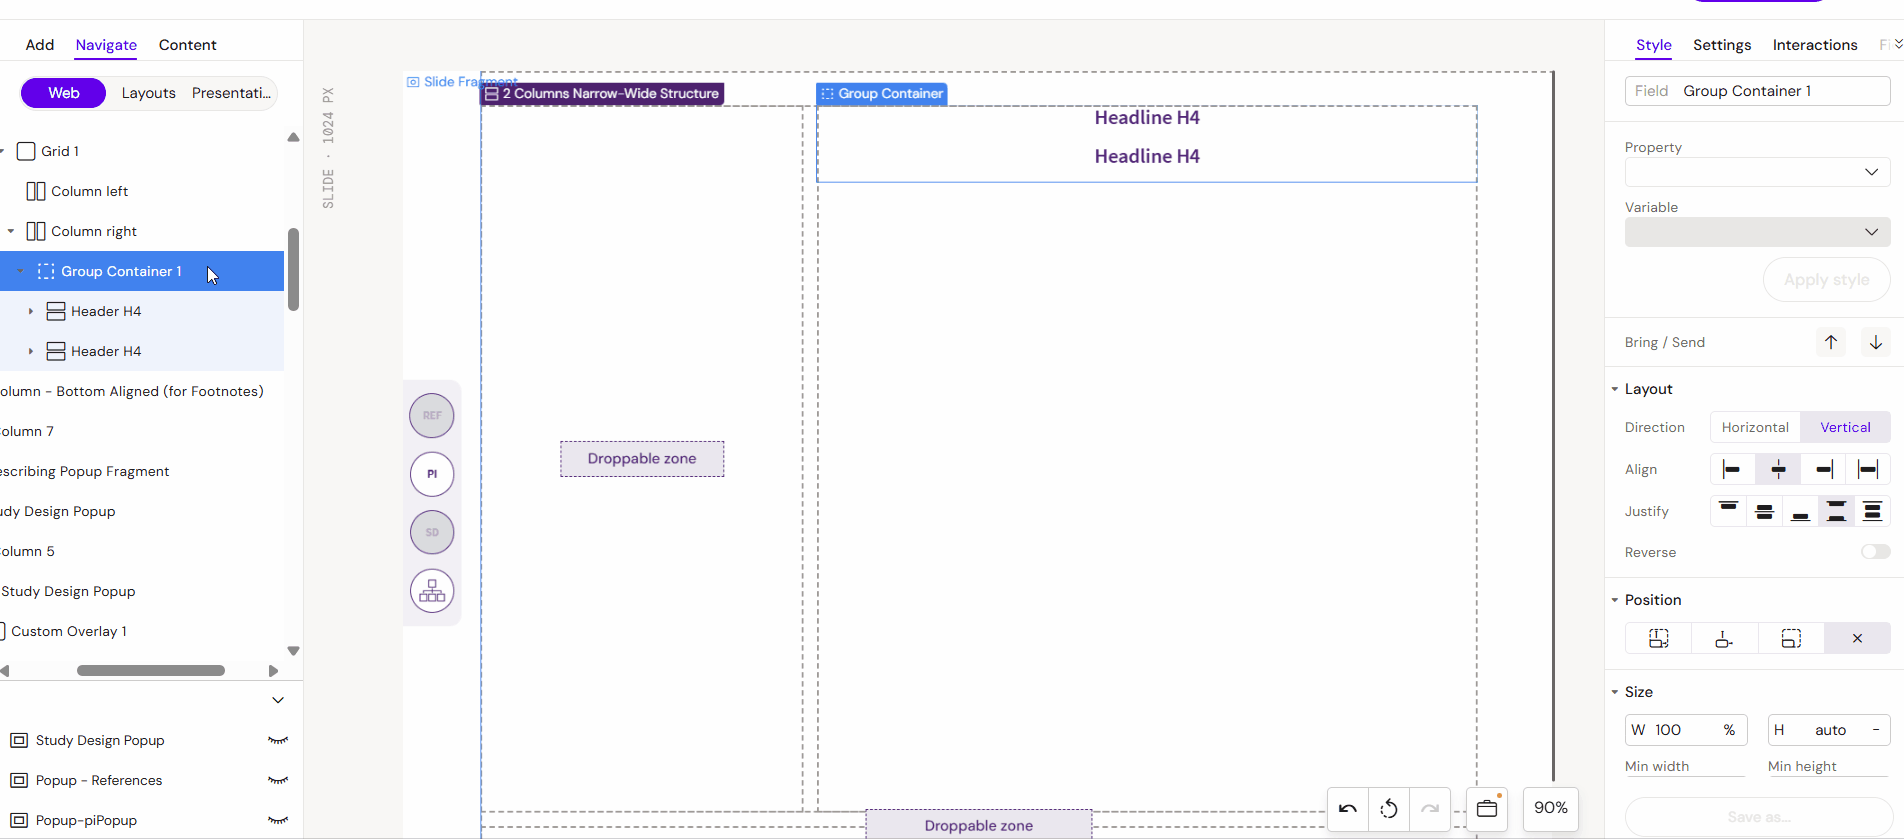
Task: Align items to the right
Action: (1824, 469)
